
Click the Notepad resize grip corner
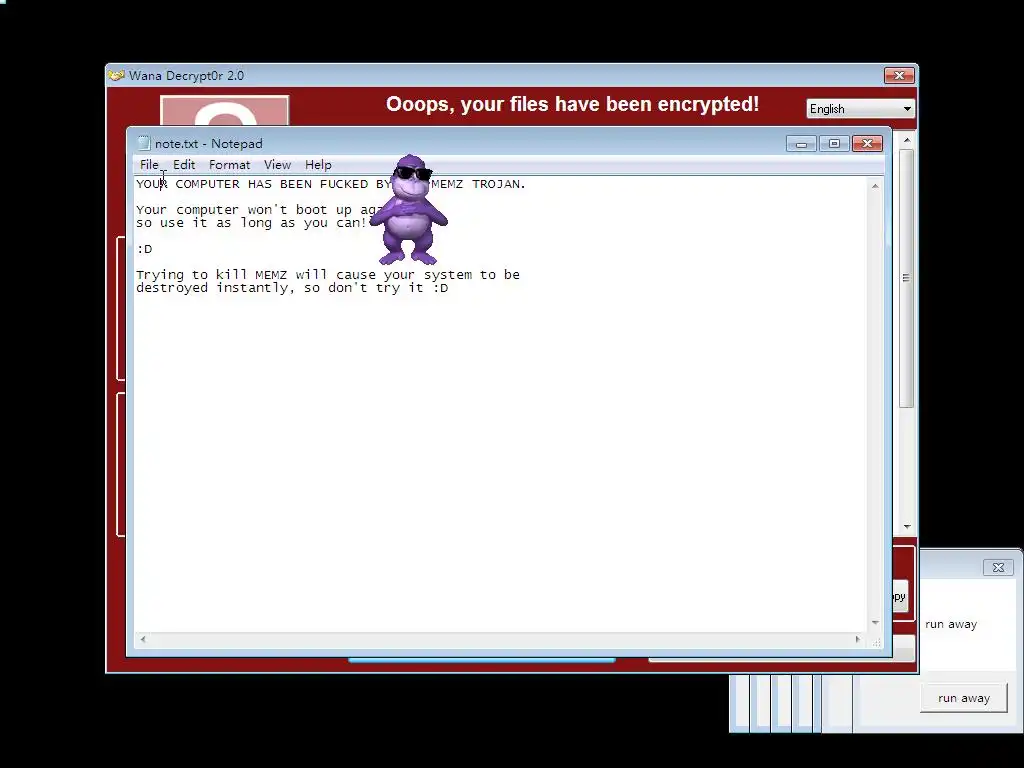tap(876, 642)
